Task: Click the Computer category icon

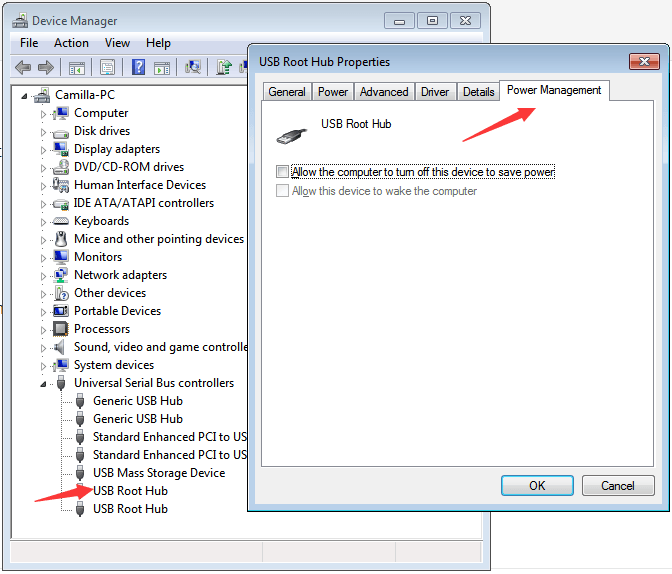Action: 60,114
